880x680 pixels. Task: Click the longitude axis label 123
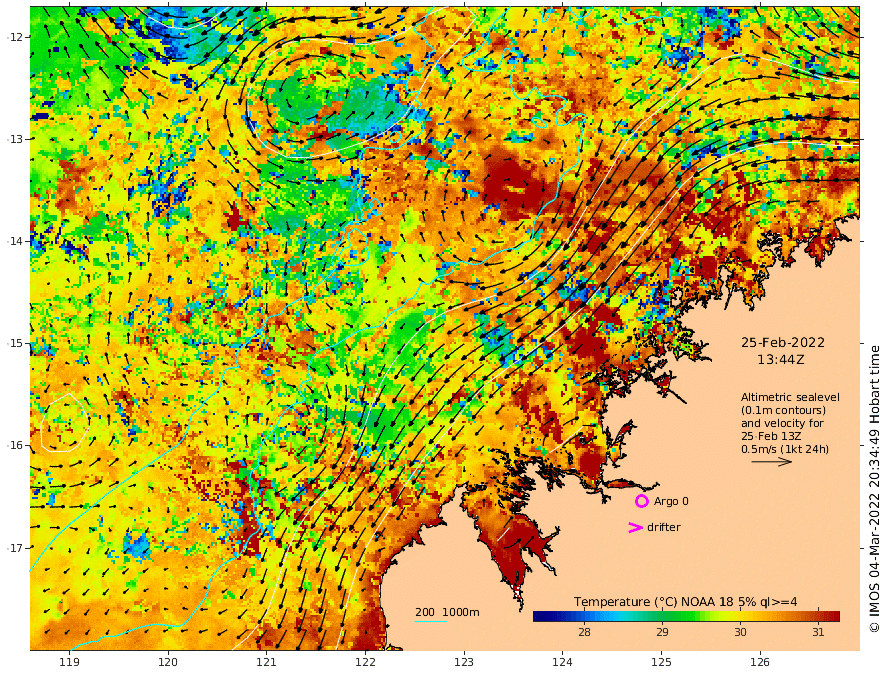[x=464, y=662]
